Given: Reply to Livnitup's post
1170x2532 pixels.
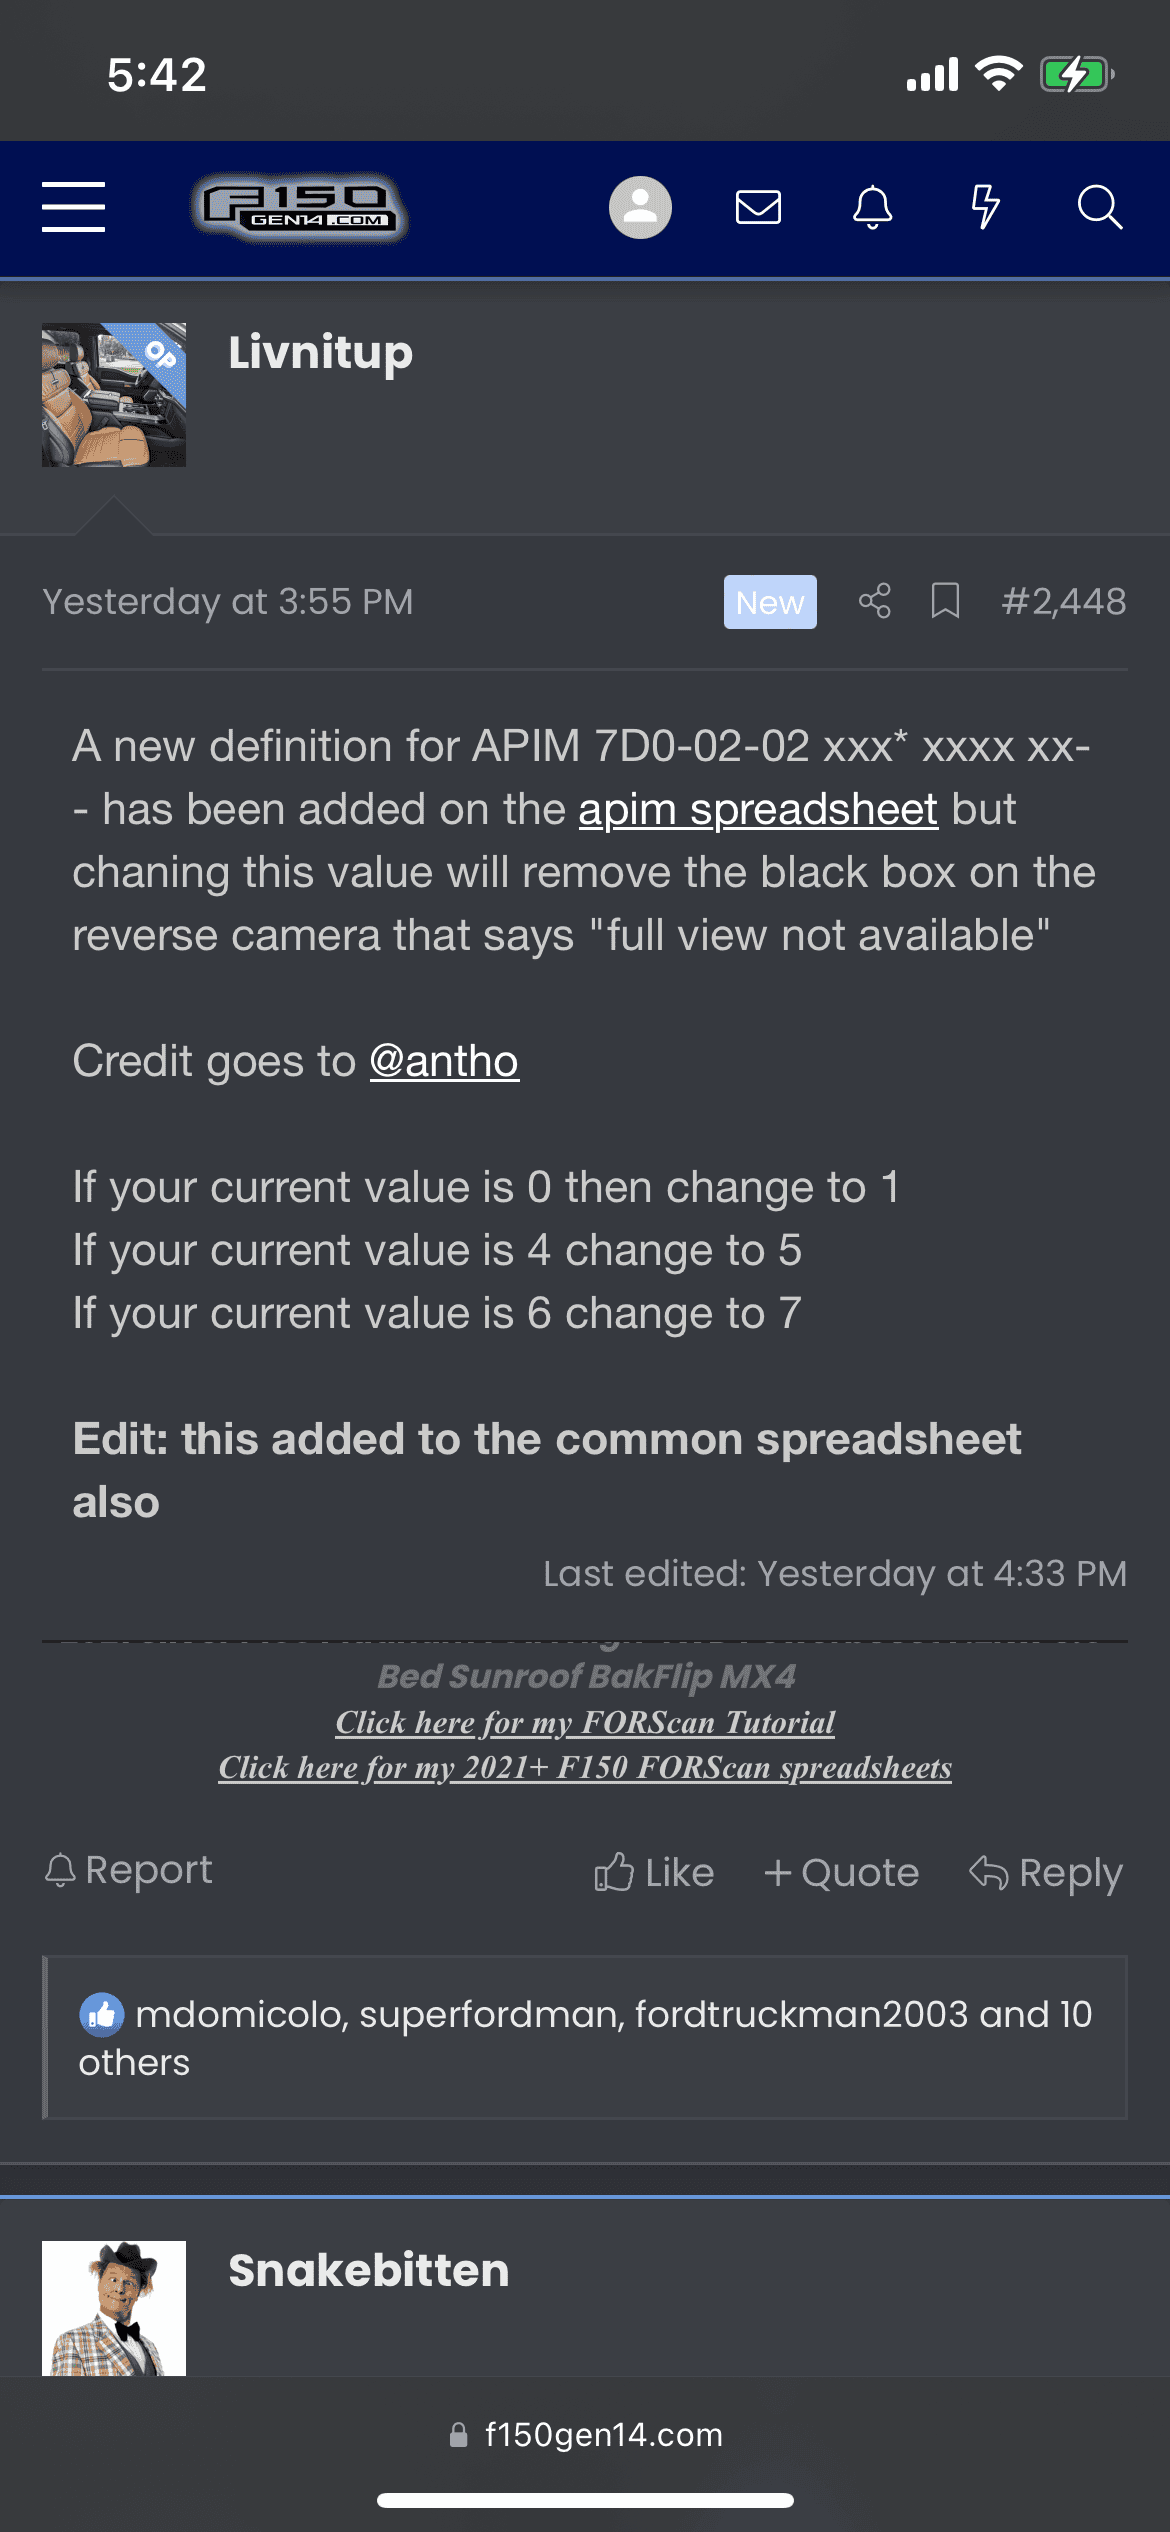Looking at the screenshot, I should pyautogui.click(x=1046, y=1872).
